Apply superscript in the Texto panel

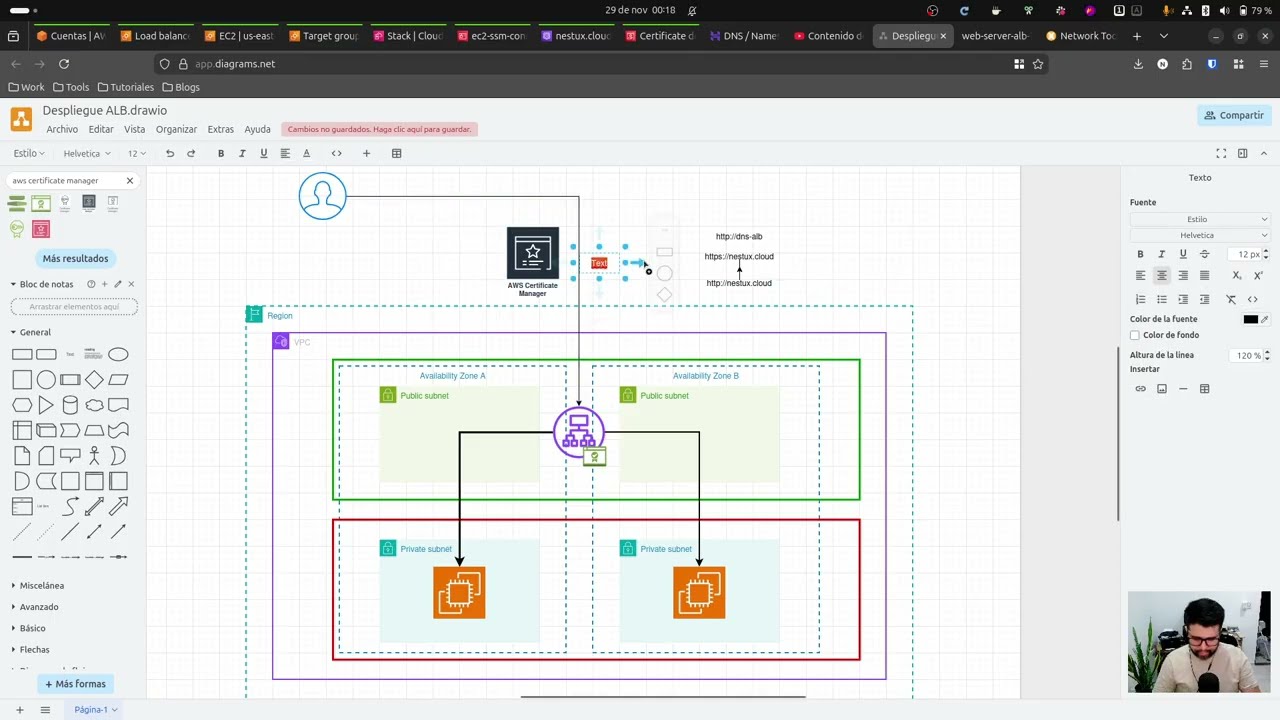point(1258,275)
